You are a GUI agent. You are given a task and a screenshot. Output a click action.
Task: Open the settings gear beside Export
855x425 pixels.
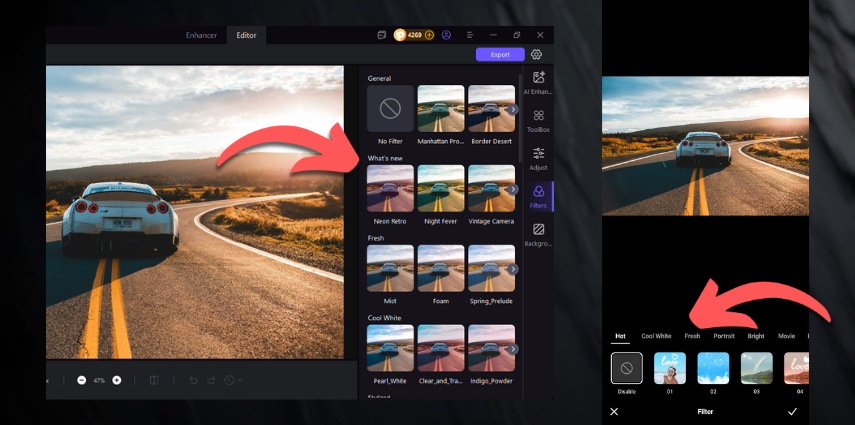(537, 55)
